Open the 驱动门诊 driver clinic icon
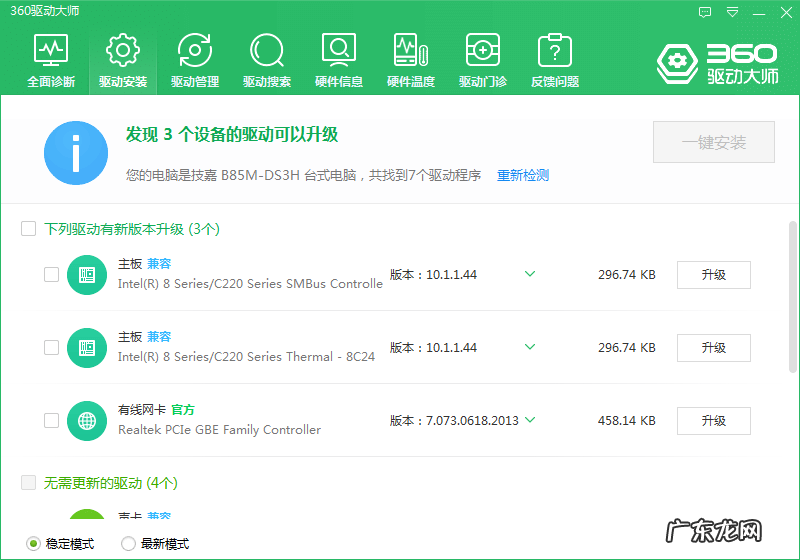800x560 pixels. coord(483,50)
